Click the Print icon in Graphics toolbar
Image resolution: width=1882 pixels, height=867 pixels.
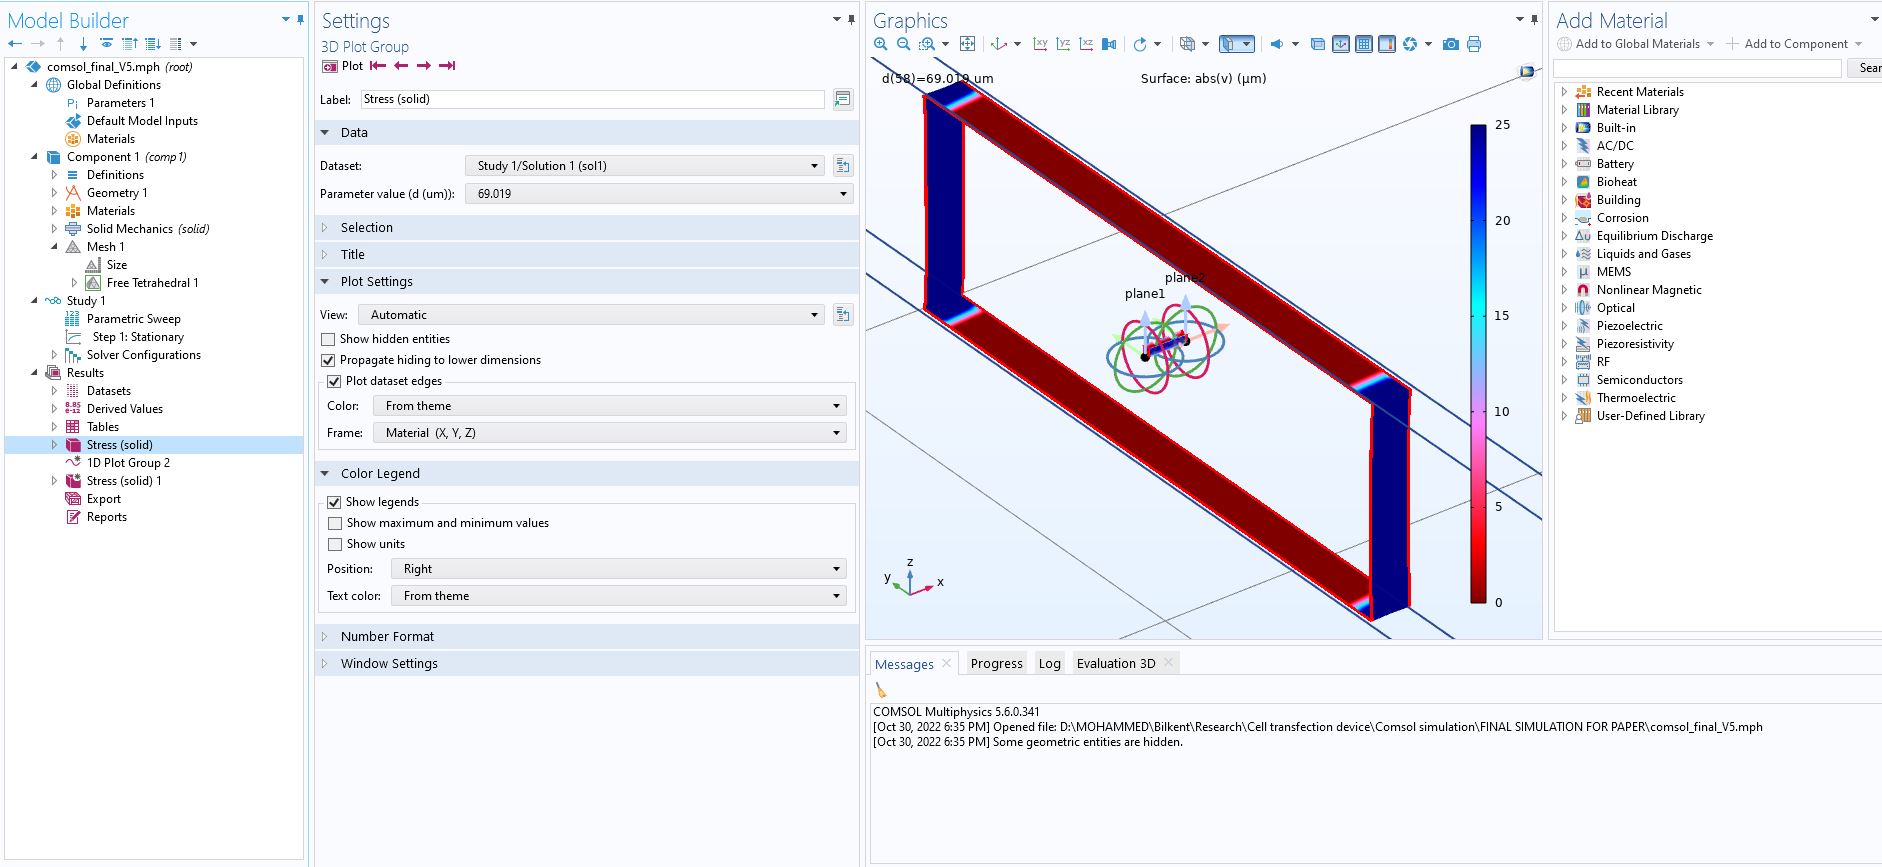coord(1474,44)
